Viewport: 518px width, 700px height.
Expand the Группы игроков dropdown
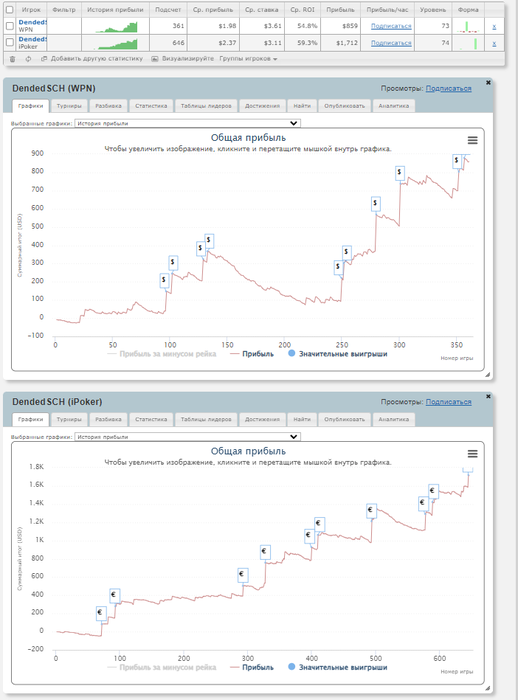248,59
